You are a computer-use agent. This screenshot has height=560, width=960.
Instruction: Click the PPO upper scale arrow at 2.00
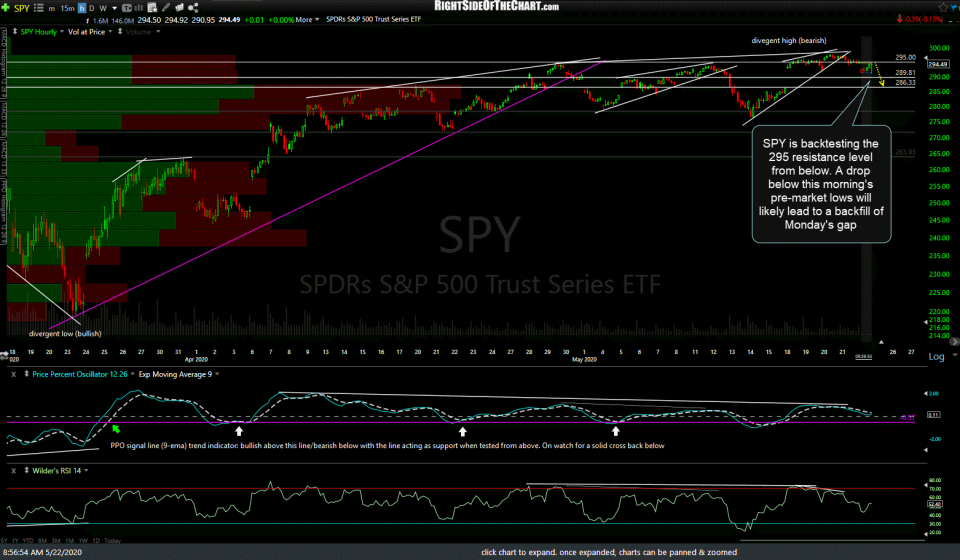[926, 394]
